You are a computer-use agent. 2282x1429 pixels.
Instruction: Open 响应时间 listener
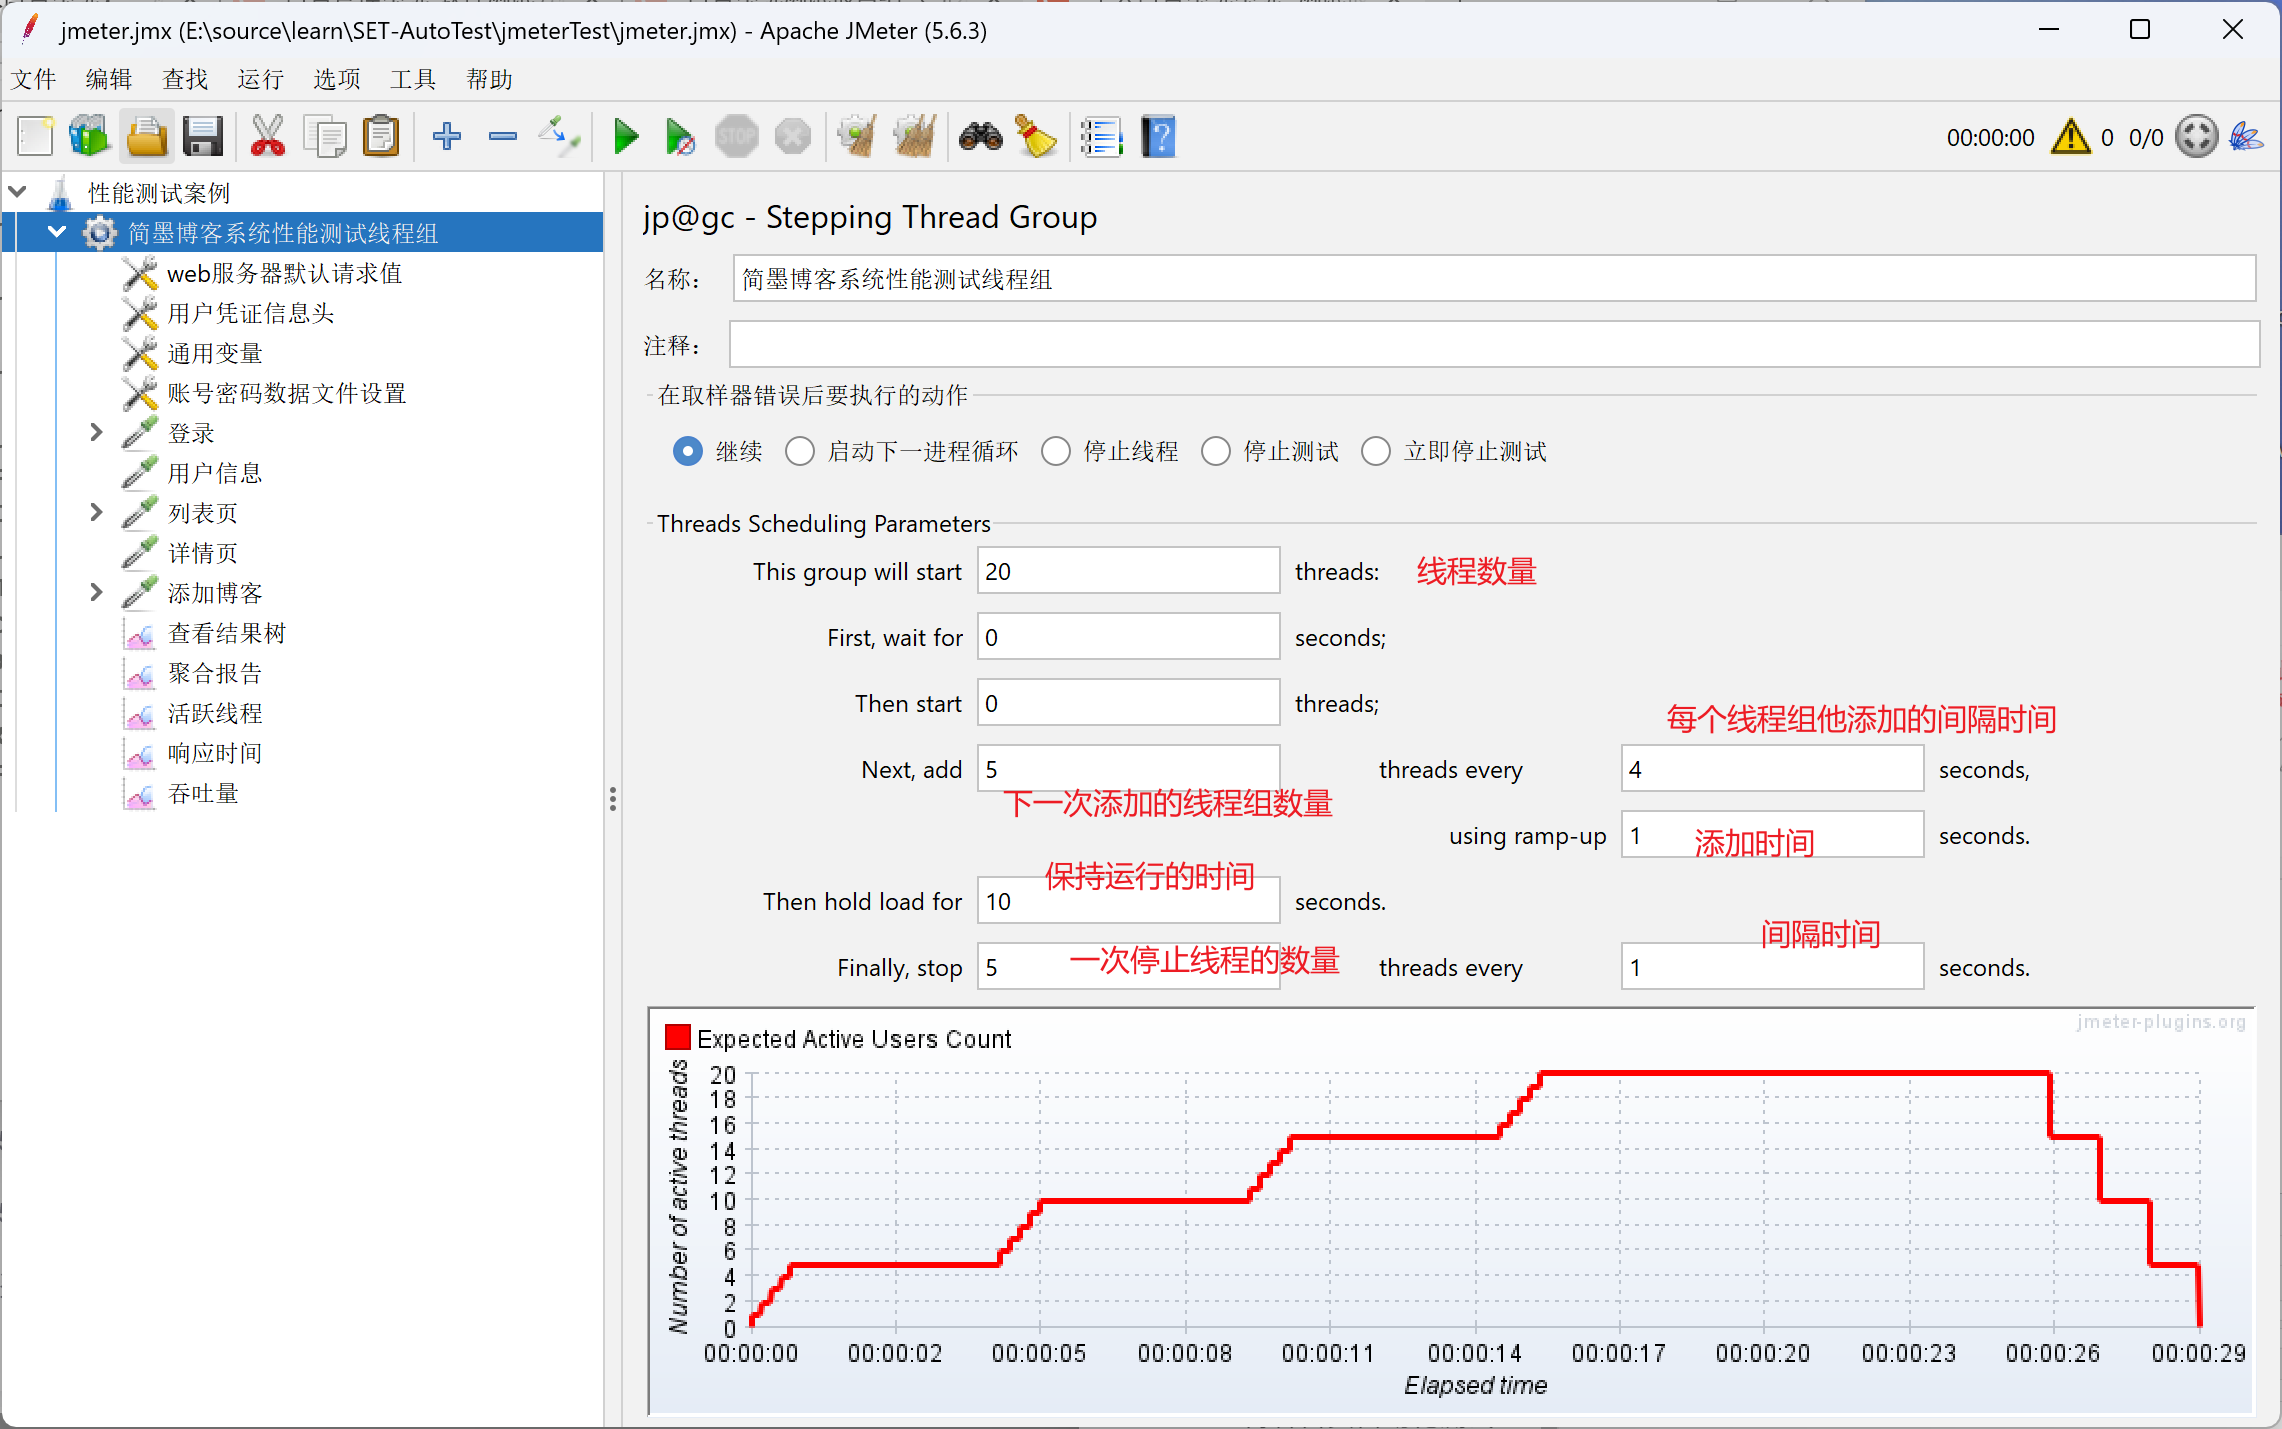click(214, 753)
